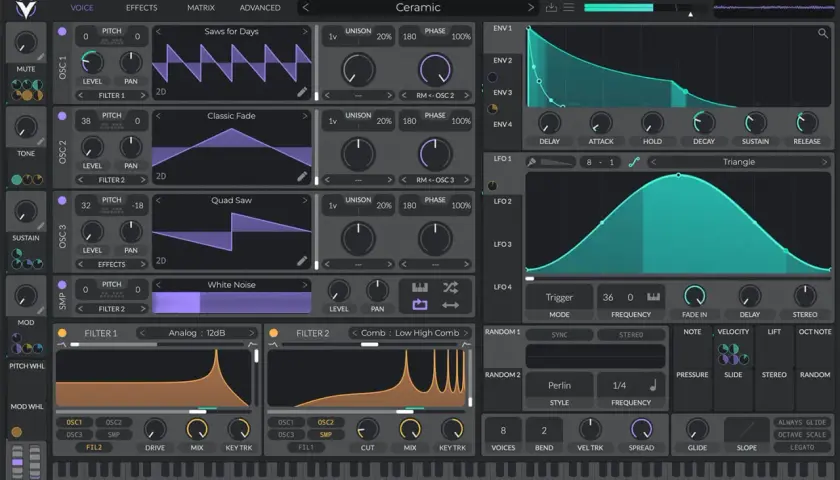Screen dimensions: 840x480
Task: Open the LFO Triangle shape selector
Action: tap(739, 162)
